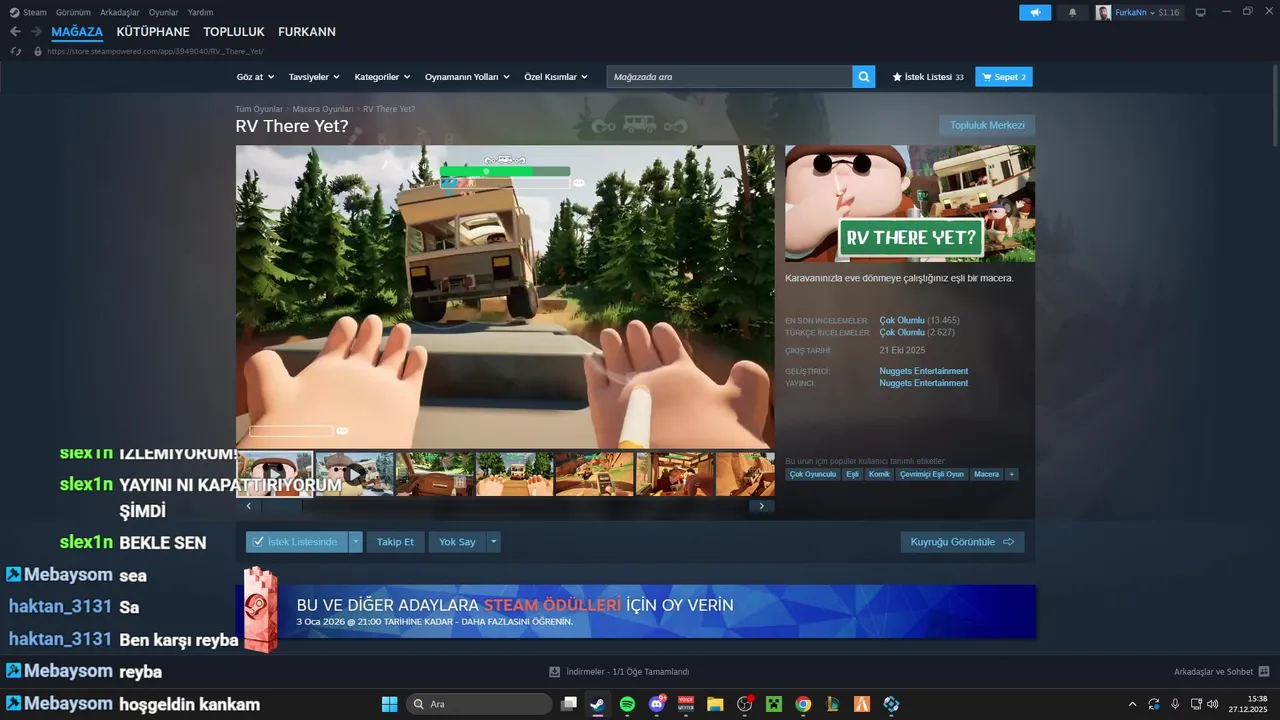Click Kuyruğu Görüntüle button
1280x720 pixels.
[x=962, y=542]
